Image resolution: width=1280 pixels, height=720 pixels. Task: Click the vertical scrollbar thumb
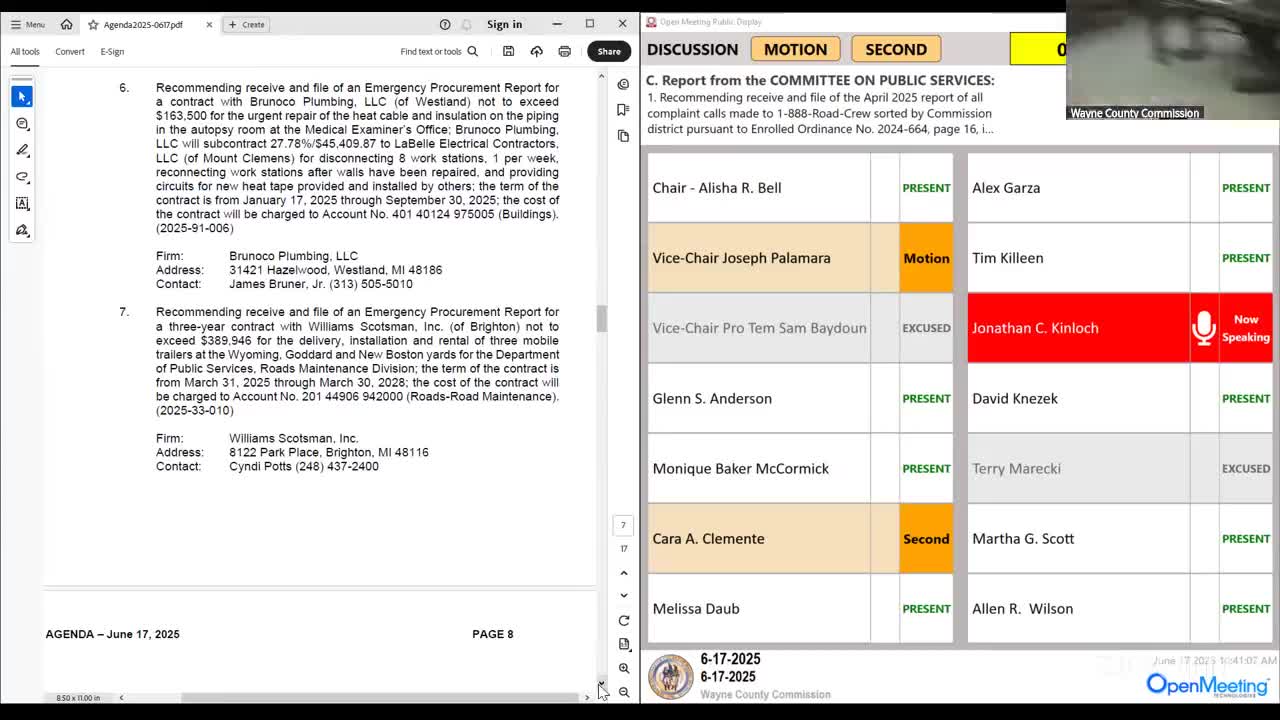coord(601,319)
